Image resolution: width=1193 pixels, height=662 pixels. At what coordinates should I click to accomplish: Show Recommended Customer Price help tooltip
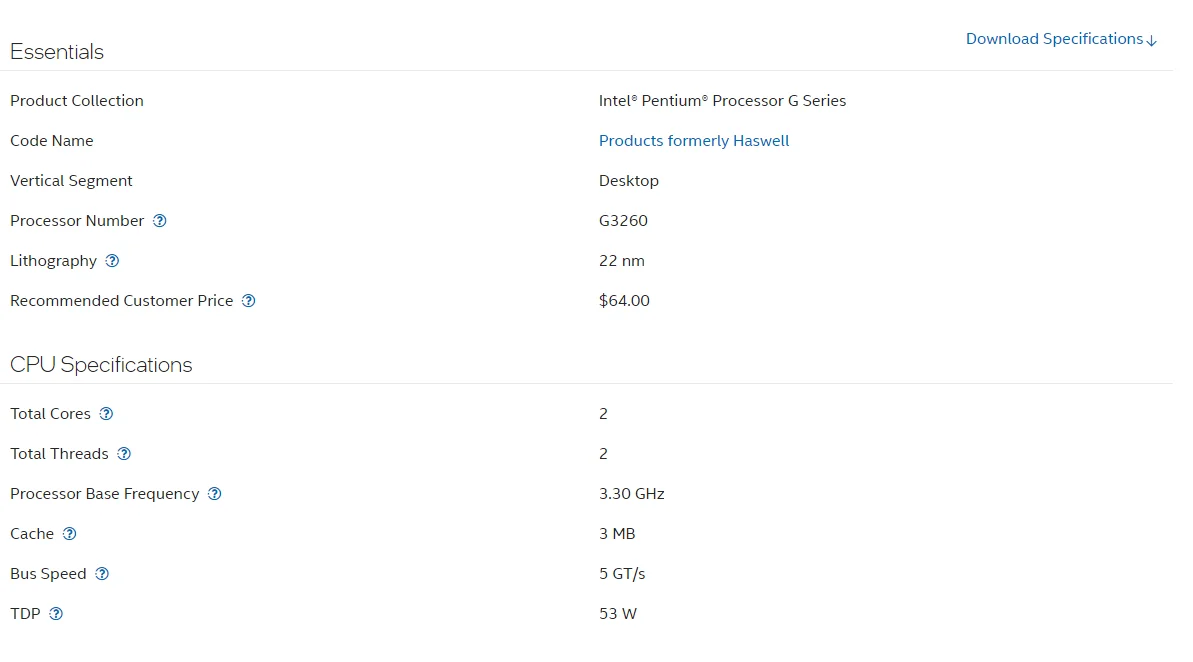[249, 301]
